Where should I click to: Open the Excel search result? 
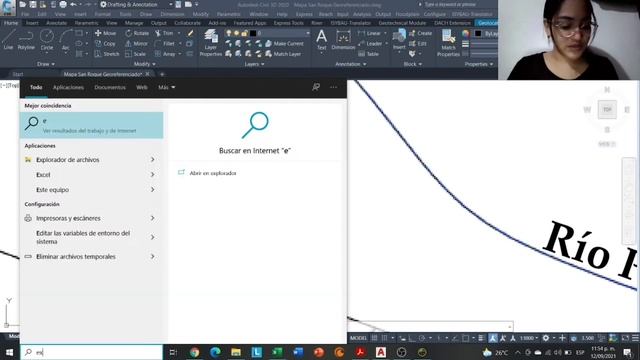[x=91, y=175]
